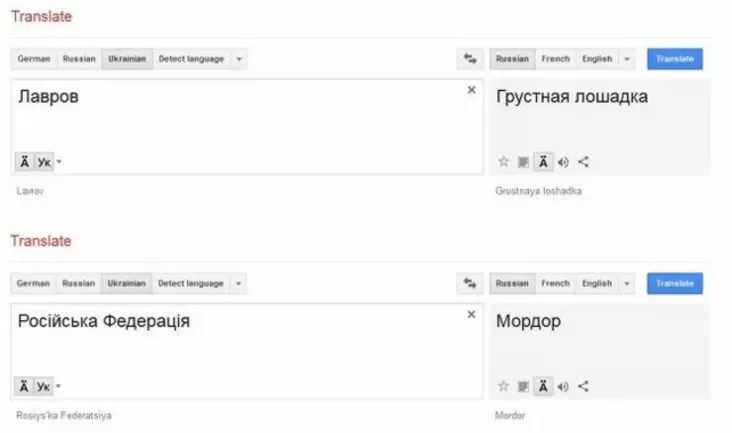The width and height of the screenshot is (732, 433).
Task: Toggle phonetic Ä button below Лавров input
Action: (x=24, y=162)
